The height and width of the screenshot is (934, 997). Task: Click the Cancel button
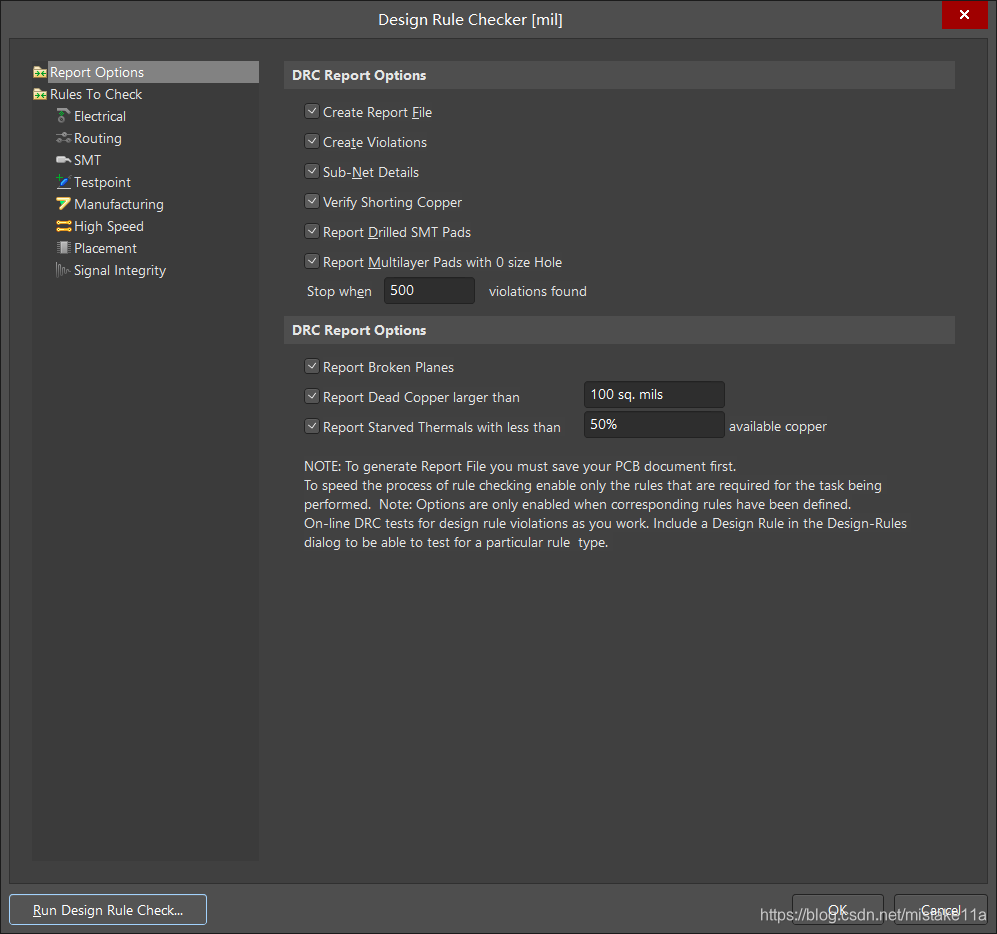coord(940,910)
